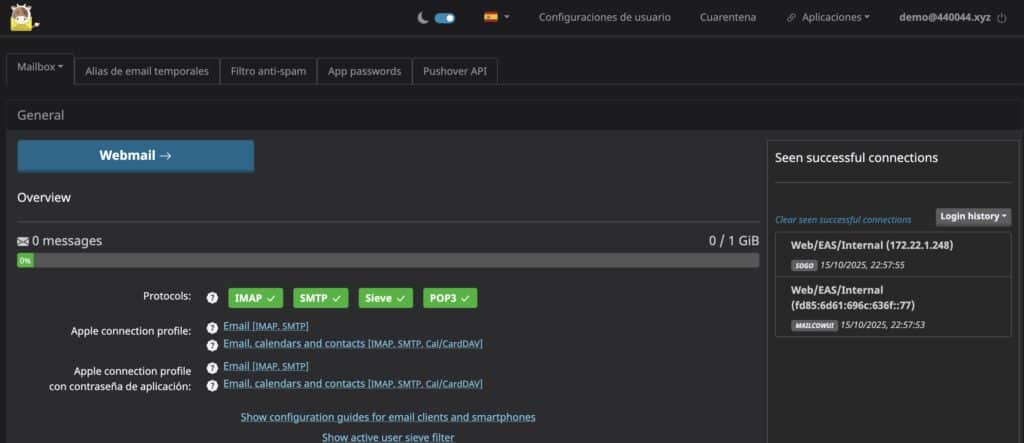Click help icon beside app-password Email, calendars and contacts

tap(212, 385)
